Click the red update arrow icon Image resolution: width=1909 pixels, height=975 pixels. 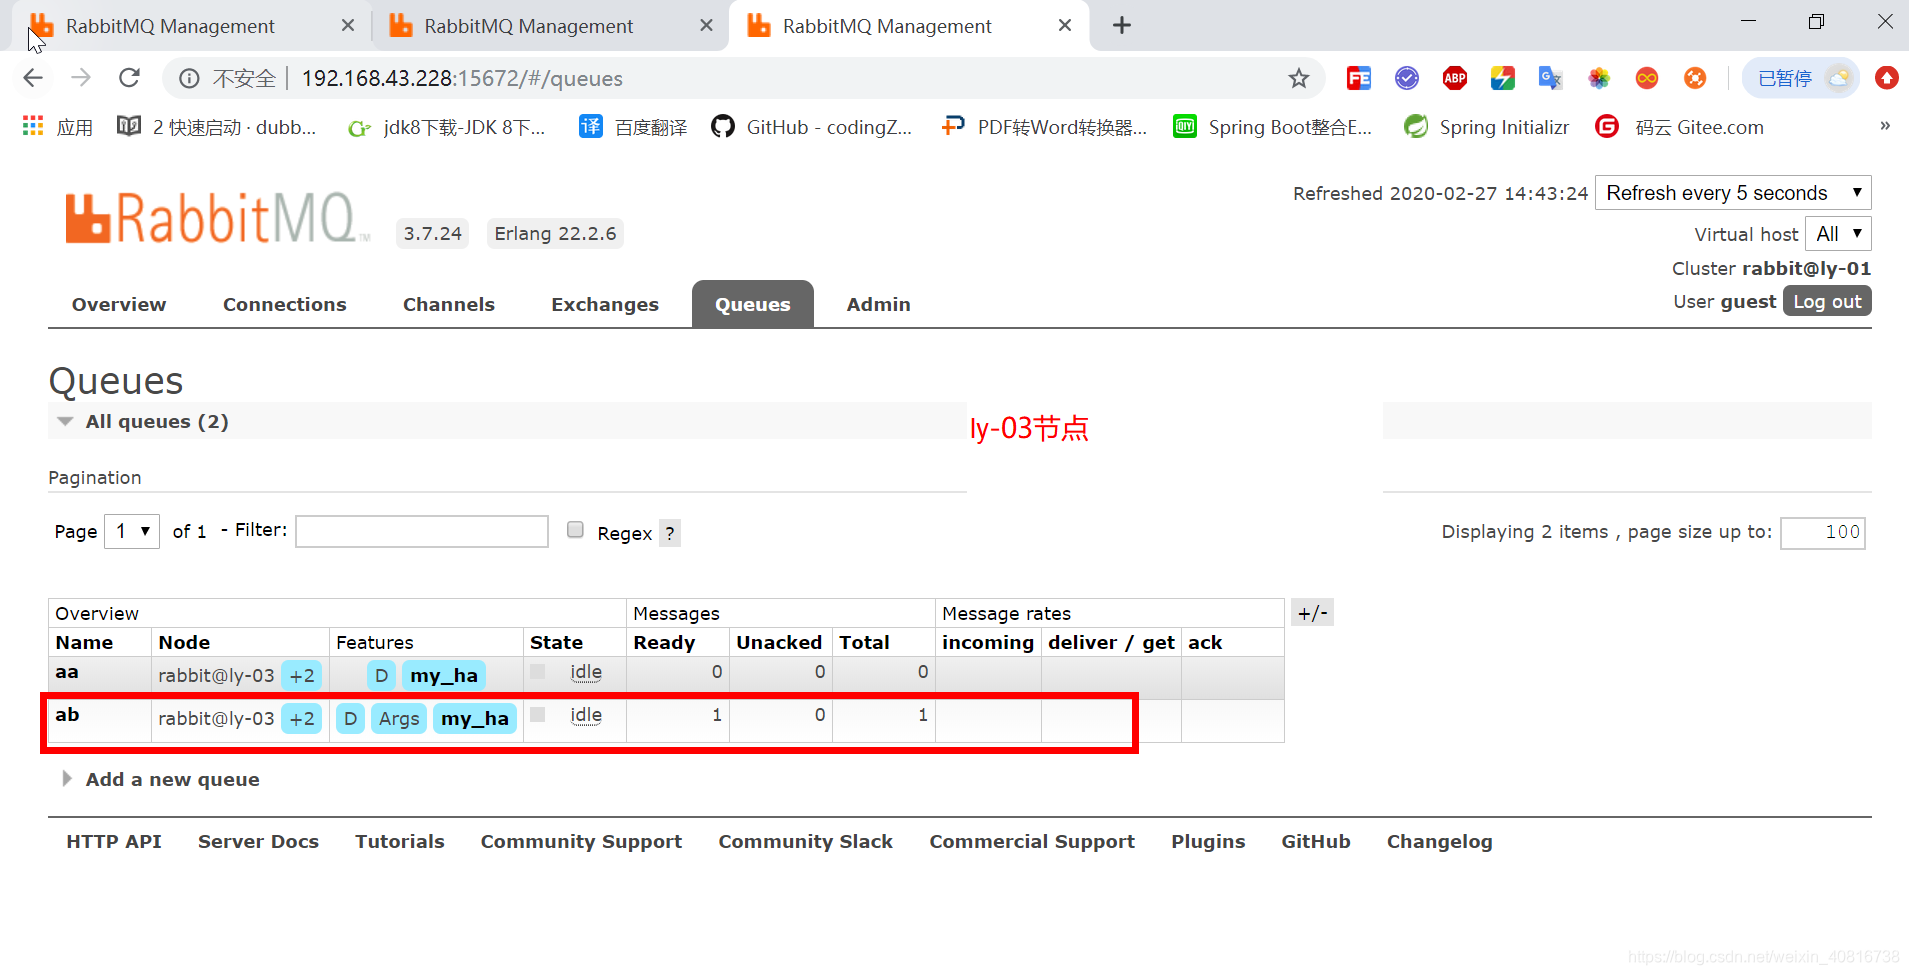pyautogui.click(x=1886, y=78)
